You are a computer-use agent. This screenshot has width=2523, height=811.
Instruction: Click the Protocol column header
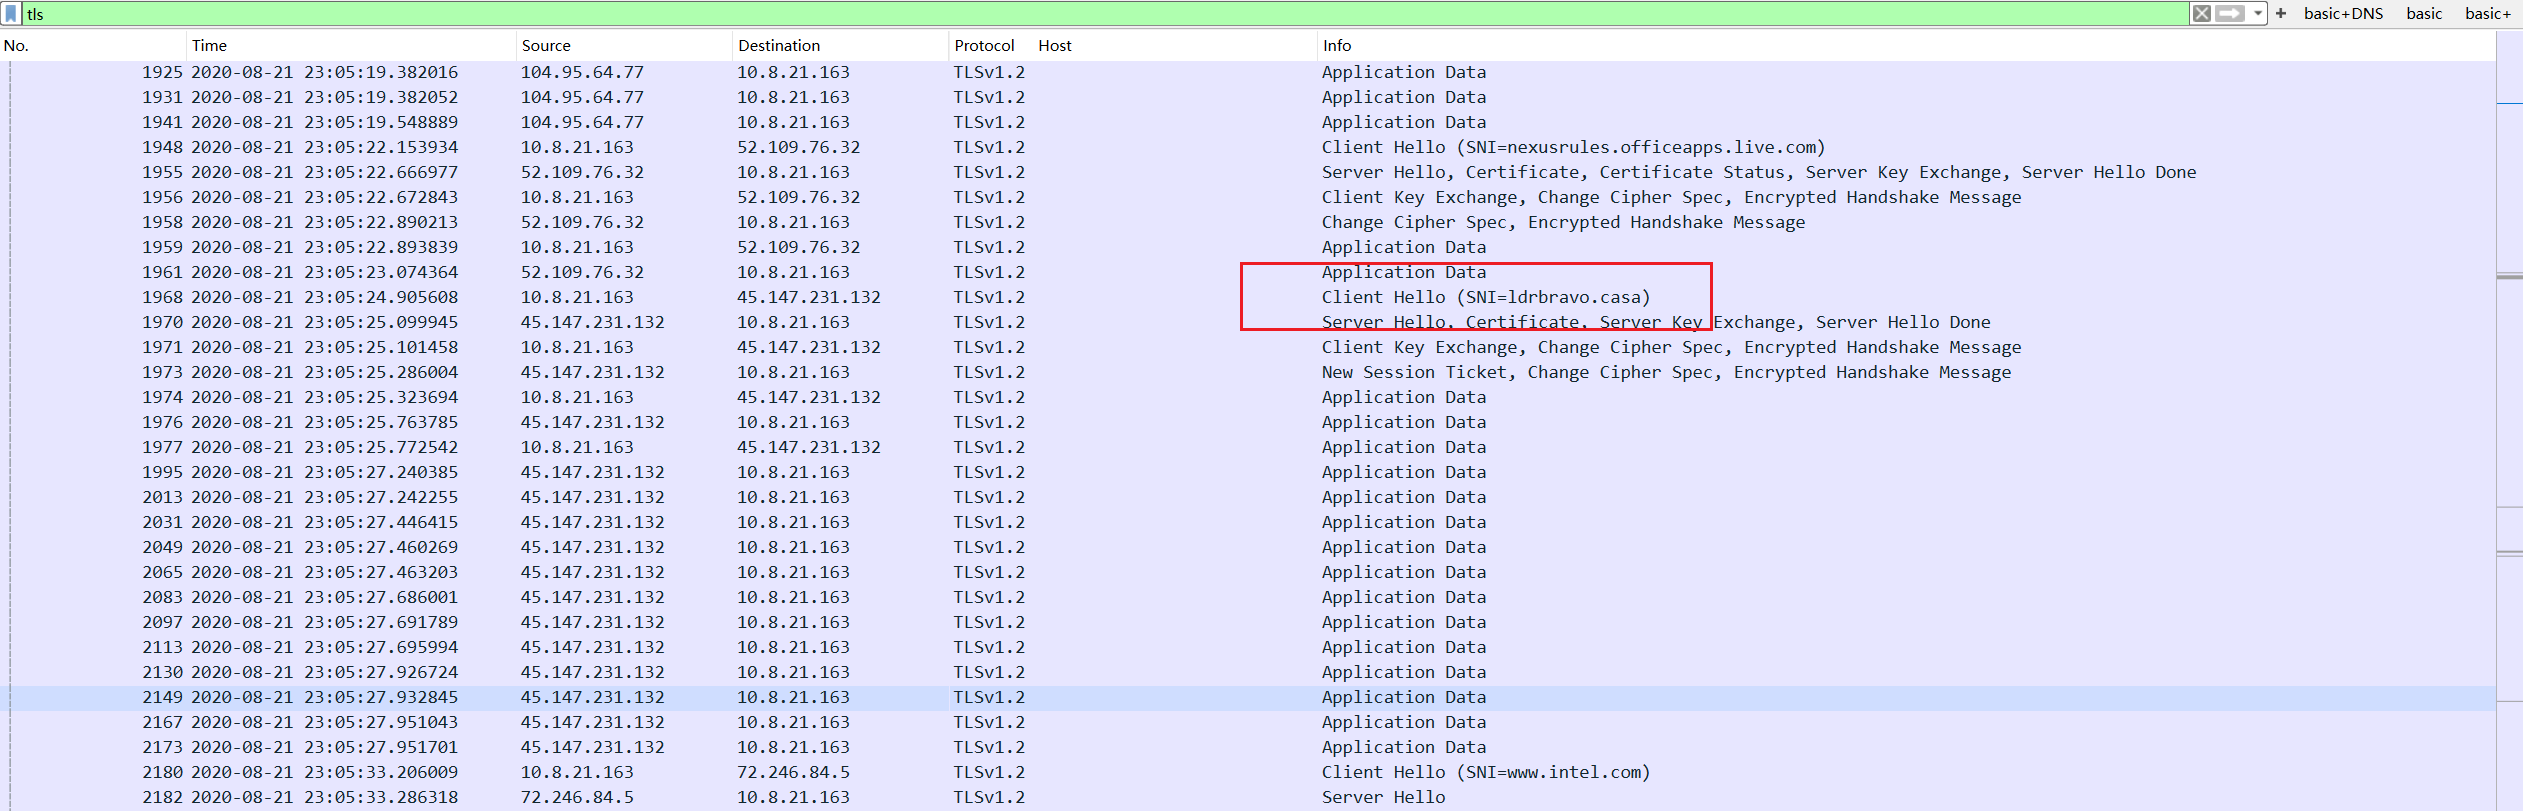(984, 46)
